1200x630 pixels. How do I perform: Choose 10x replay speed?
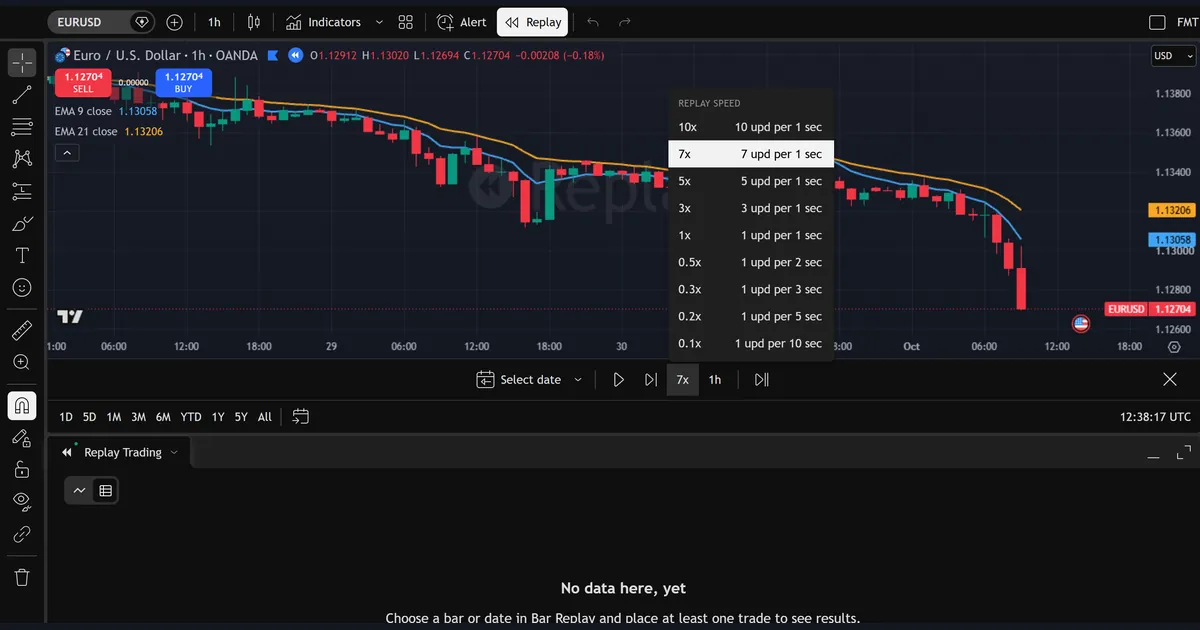tap(750, 127)
